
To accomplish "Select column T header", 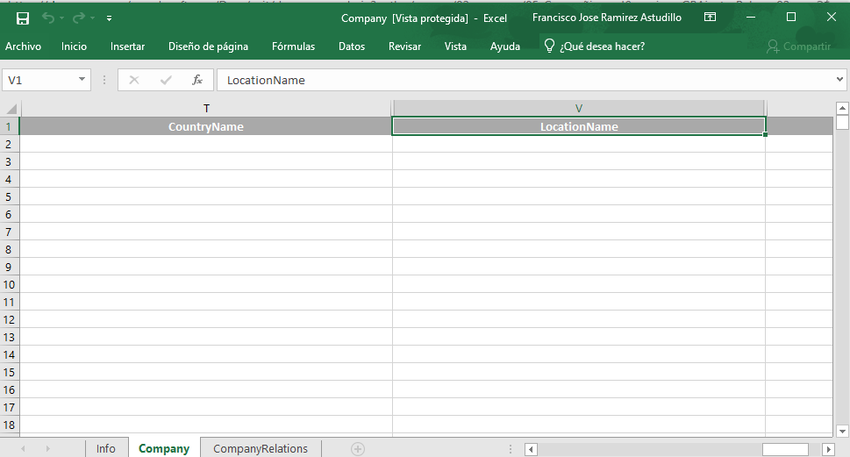I will pyautogui.click(x=206, y=108).
